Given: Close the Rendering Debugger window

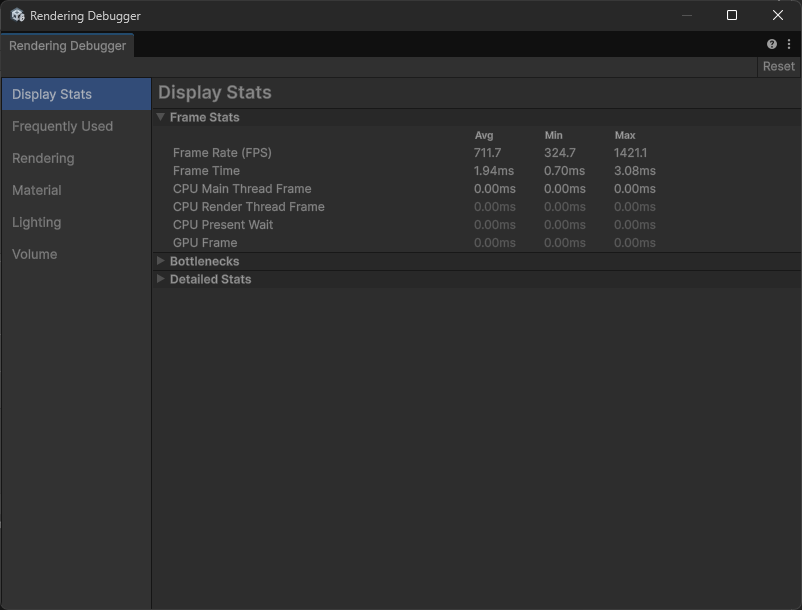Looking at the screenshot, I should [x=777, y=16].
